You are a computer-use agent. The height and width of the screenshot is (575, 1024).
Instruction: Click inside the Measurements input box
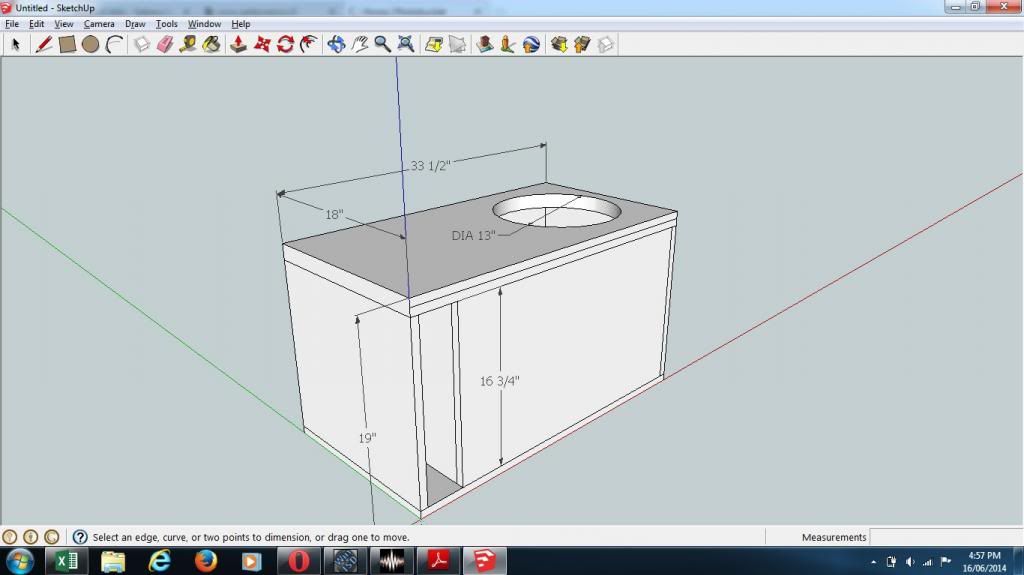pos(946,537)
